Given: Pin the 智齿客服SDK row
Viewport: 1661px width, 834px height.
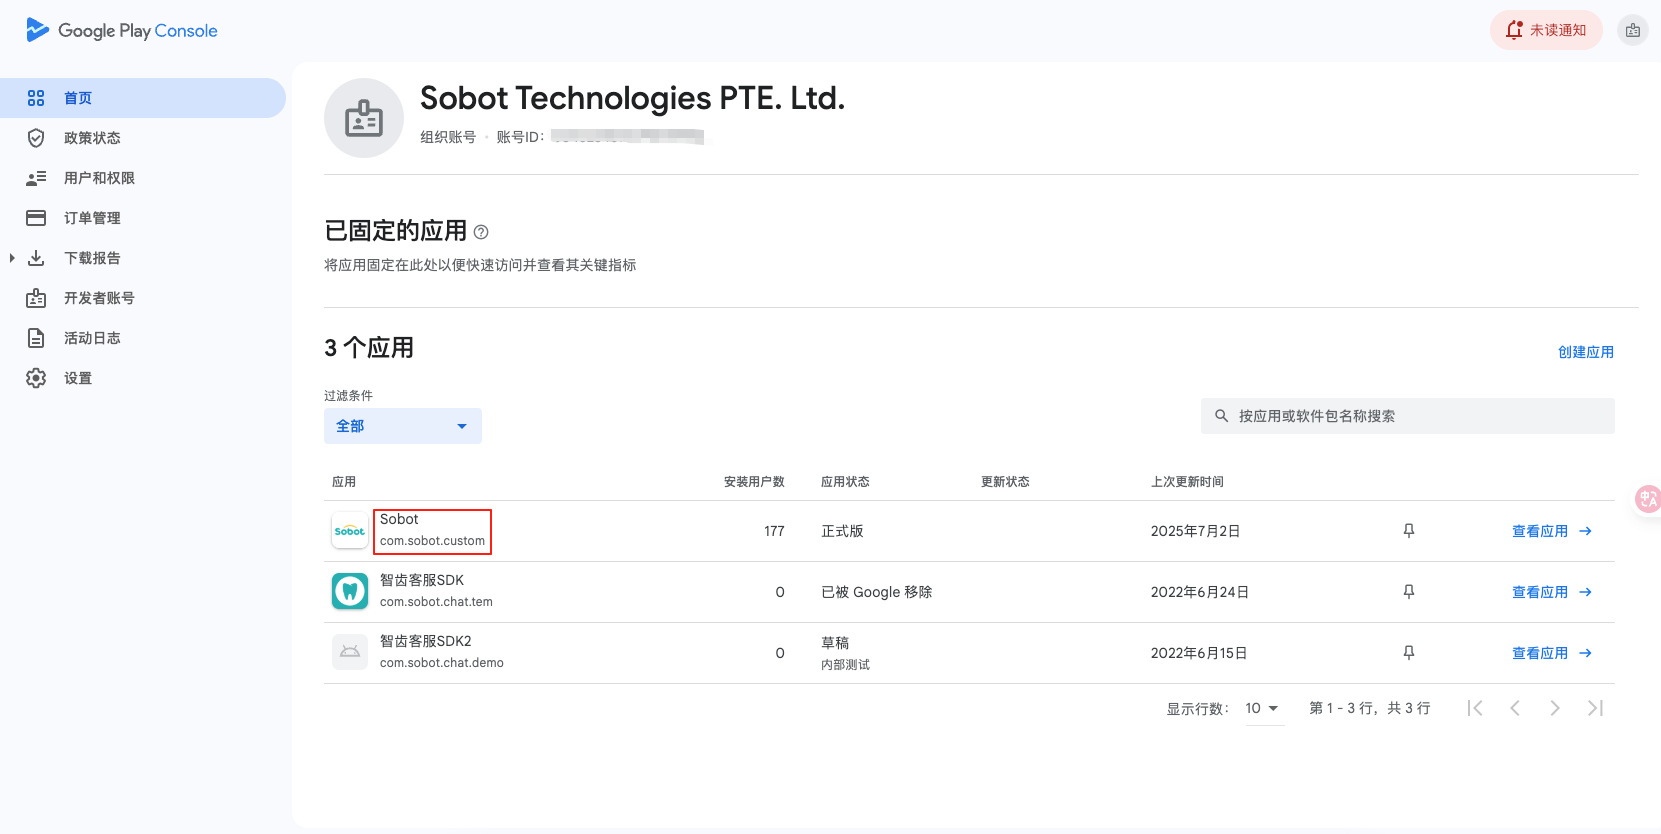Looking at the screenshot, I should [x=1409, y=592].
